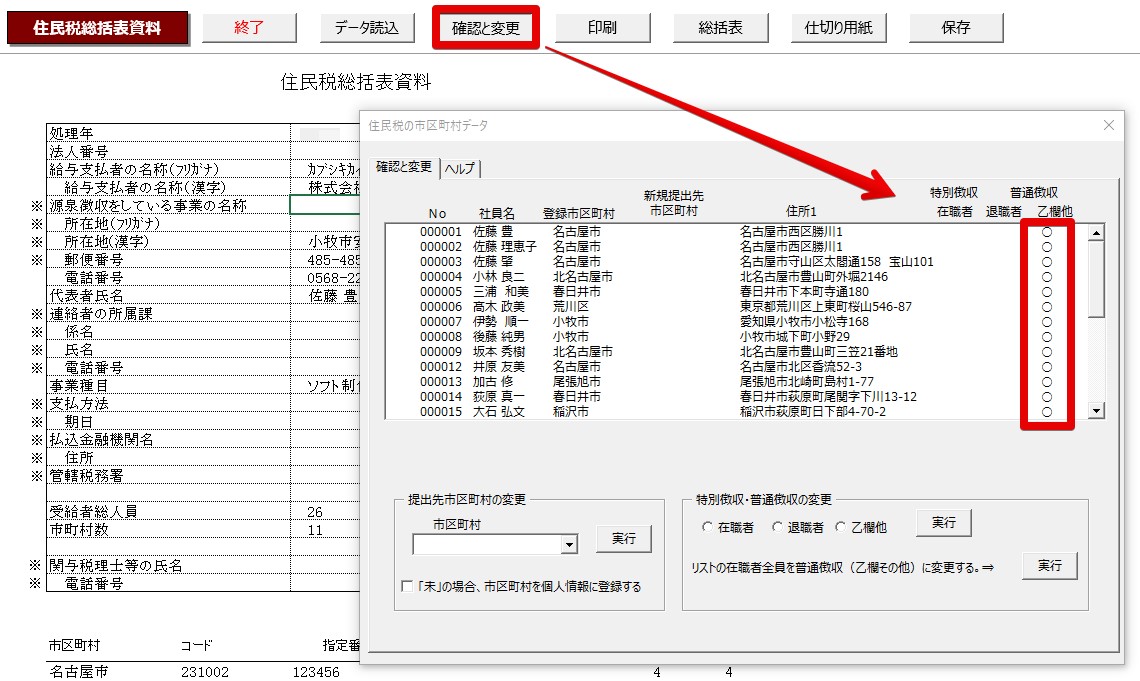Viewport: 1140px width, 681px height.
Task: Switch to the ヘルプ tab
Action: click(x=460, y=168)
